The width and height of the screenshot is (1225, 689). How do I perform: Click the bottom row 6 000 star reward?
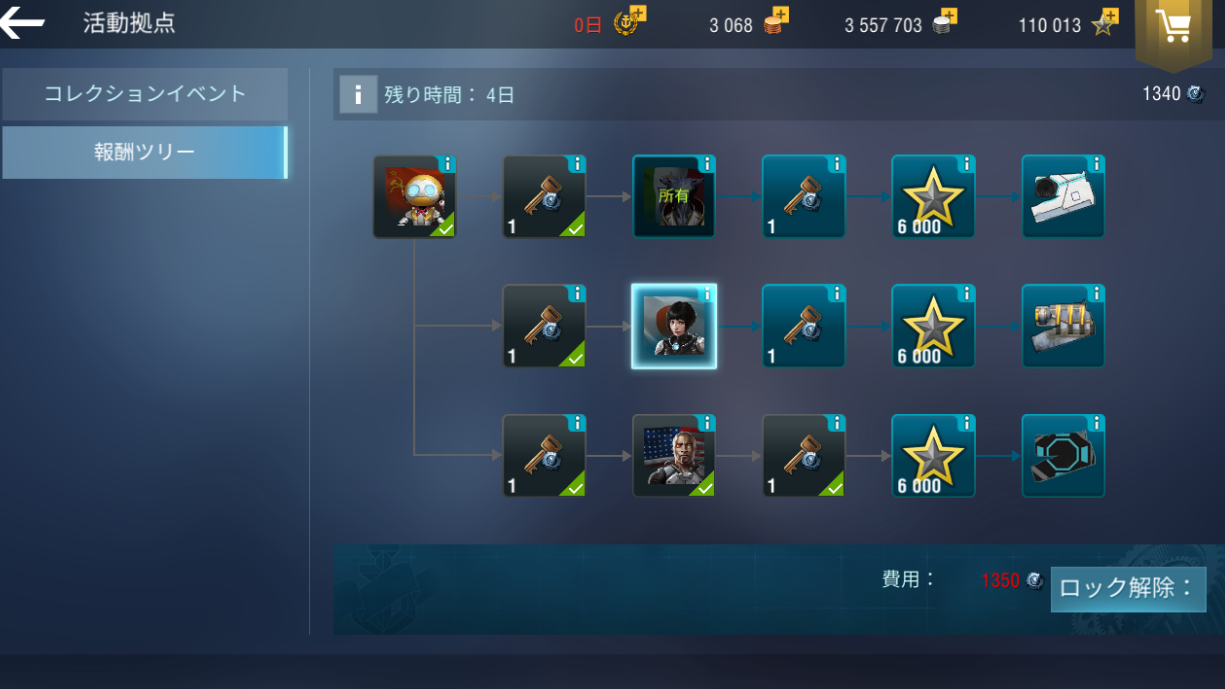point(933,456)
